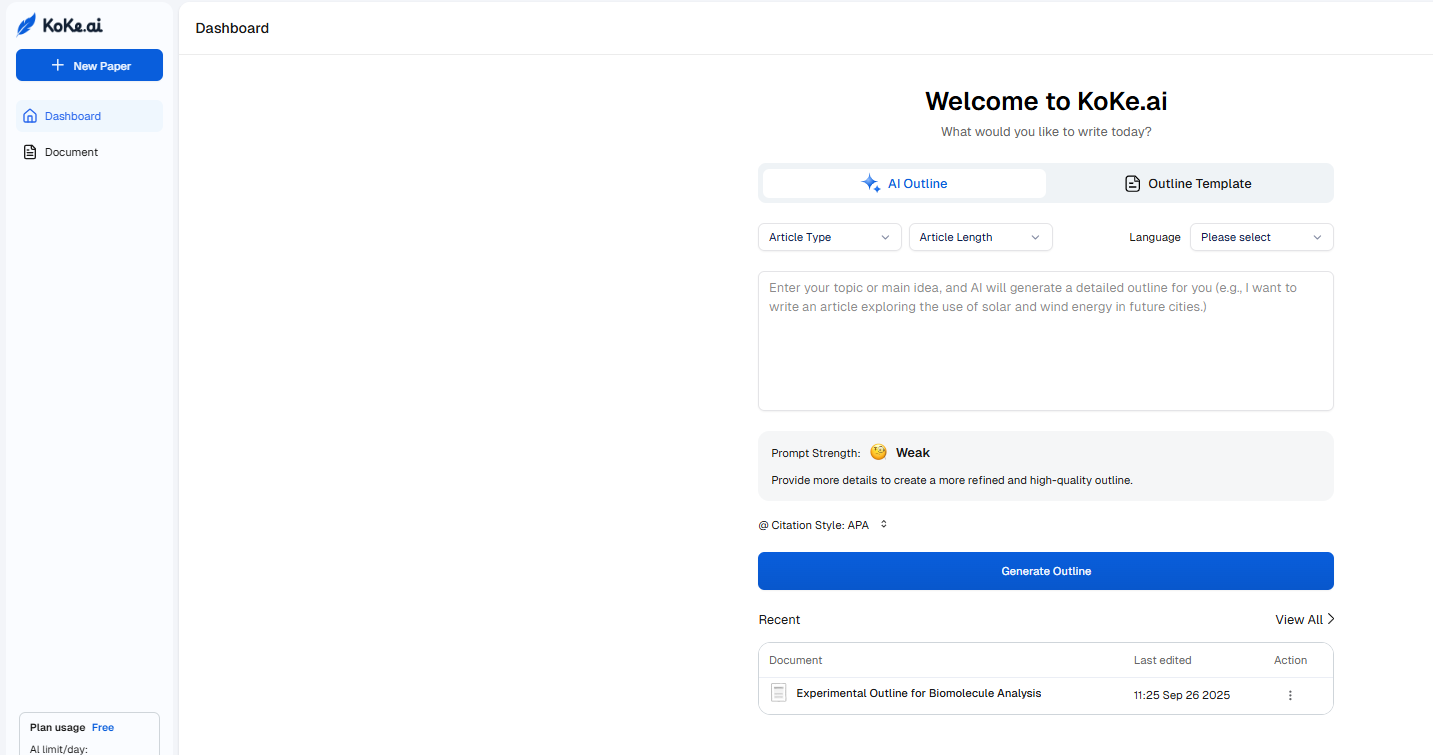Click the Recent section heading
1433x755 pixels.
tap(779, 620)
